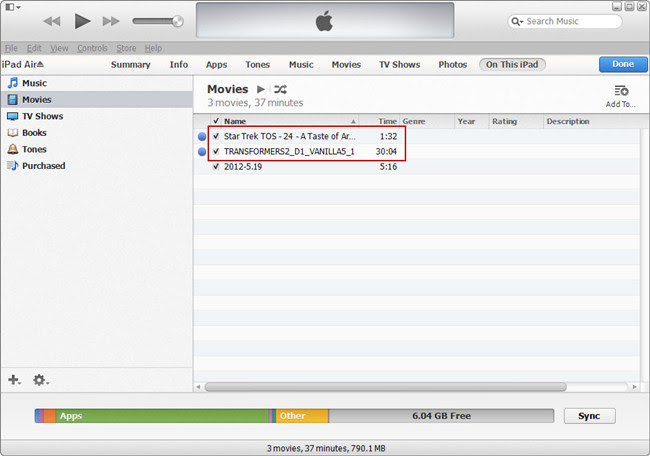The width and height of the screenshot is (650, 456).
Task: Select Music in the sidebar
Action: (97, 83)
